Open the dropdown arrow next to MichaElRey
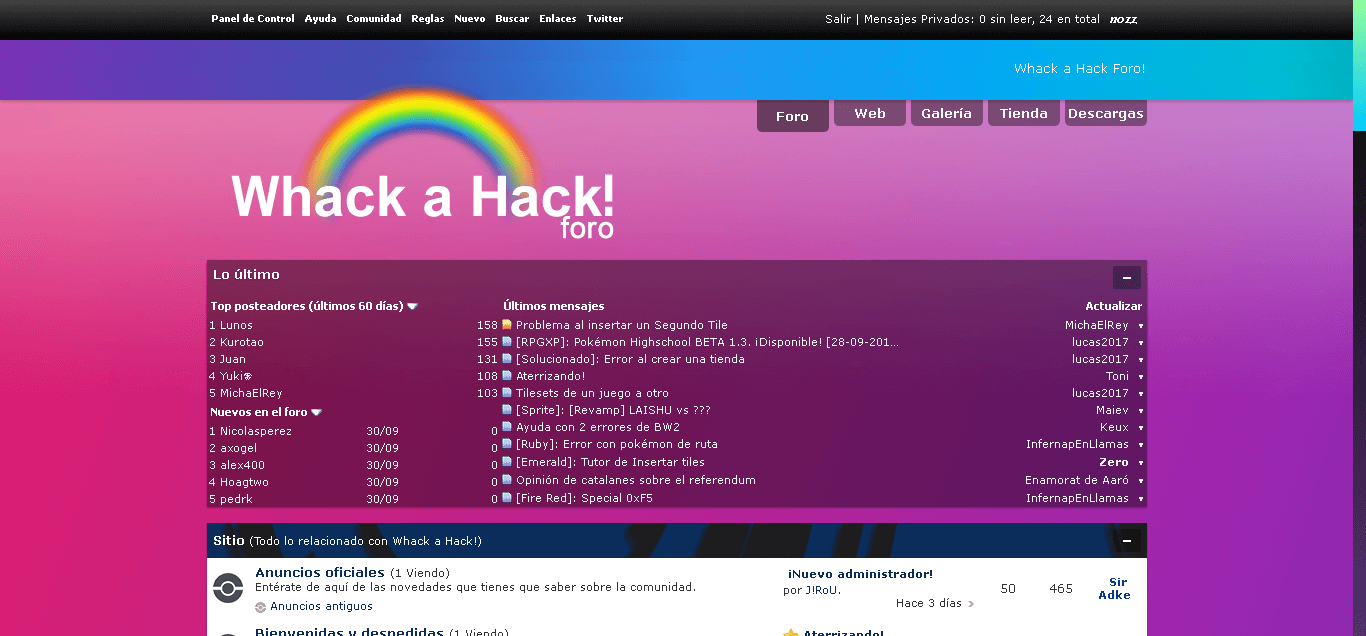The image size is (1366, 636). [1139, 325]
